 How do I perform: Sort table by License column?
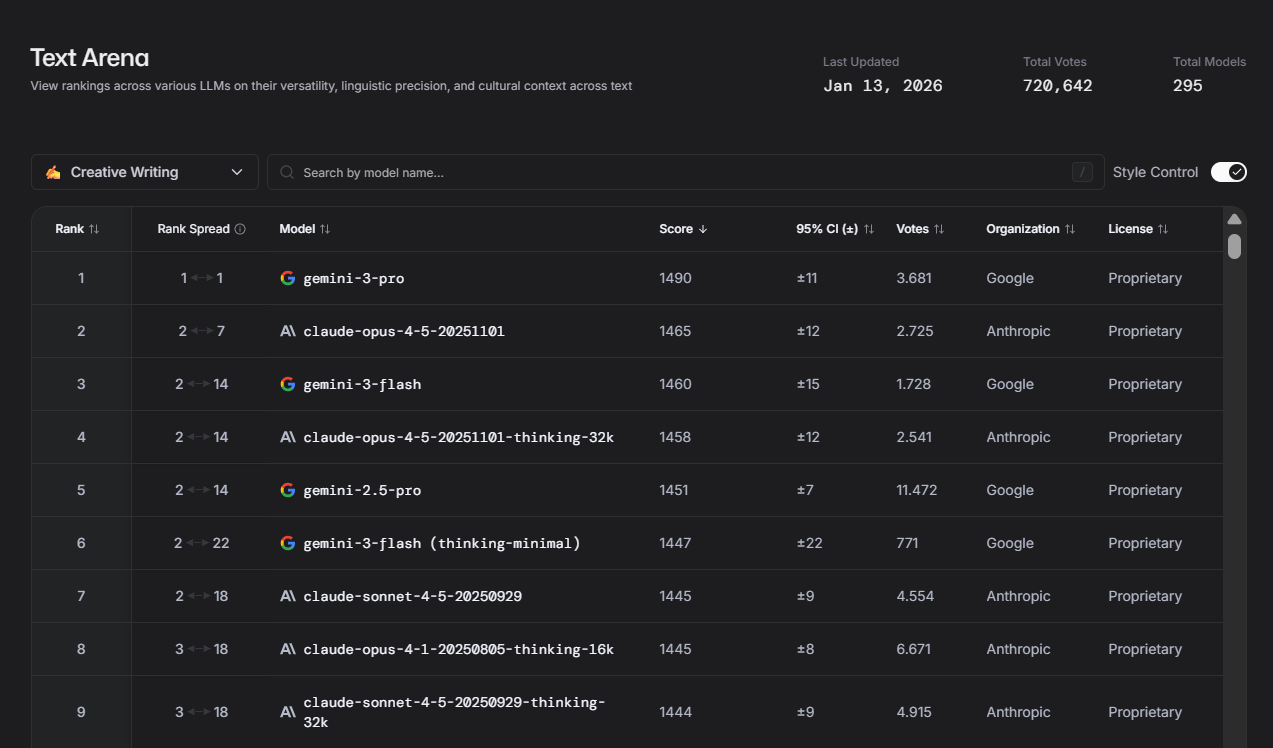pyautogui.click(x=1163, y=229)
